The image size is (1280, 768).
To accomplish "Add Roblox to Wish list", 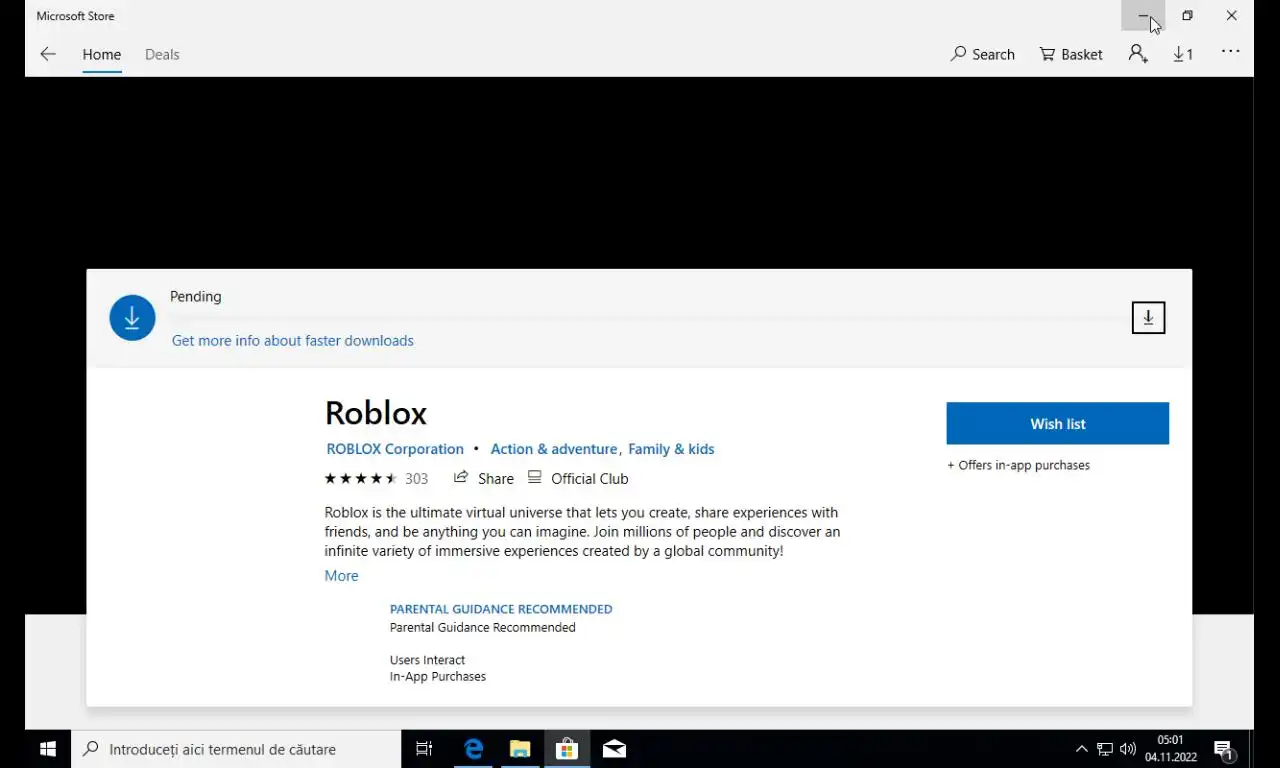I will point(1057,424).
